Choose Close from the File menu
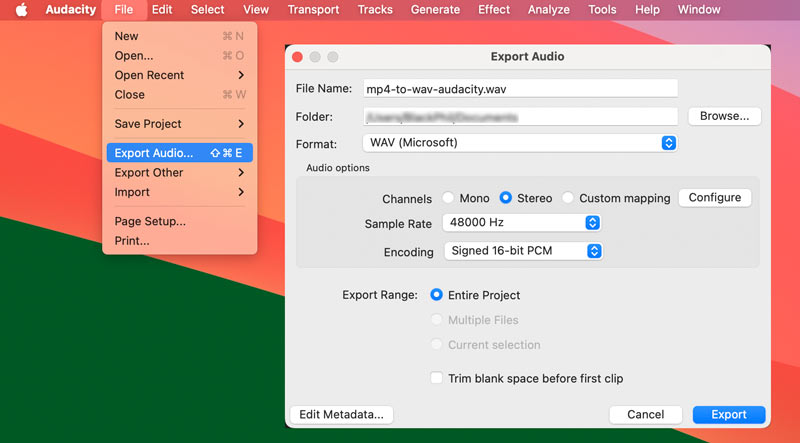Viewport: 800px width, 443px height. tap(180, 94)
